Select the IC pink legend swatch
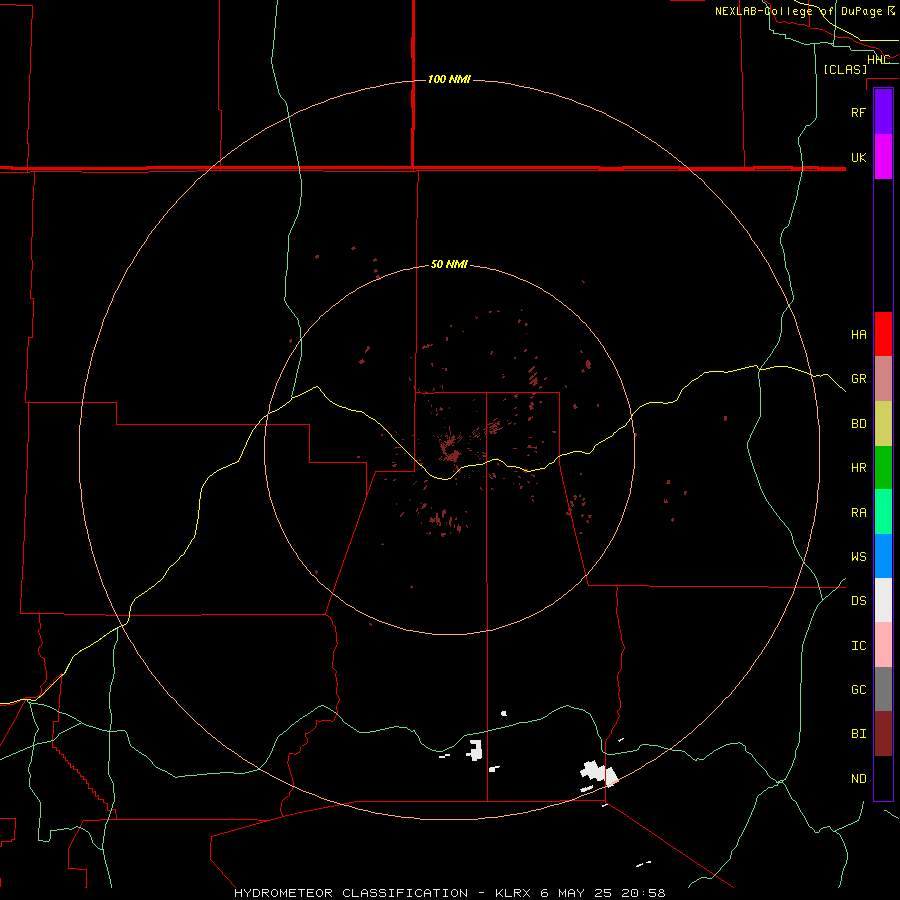 883,645
